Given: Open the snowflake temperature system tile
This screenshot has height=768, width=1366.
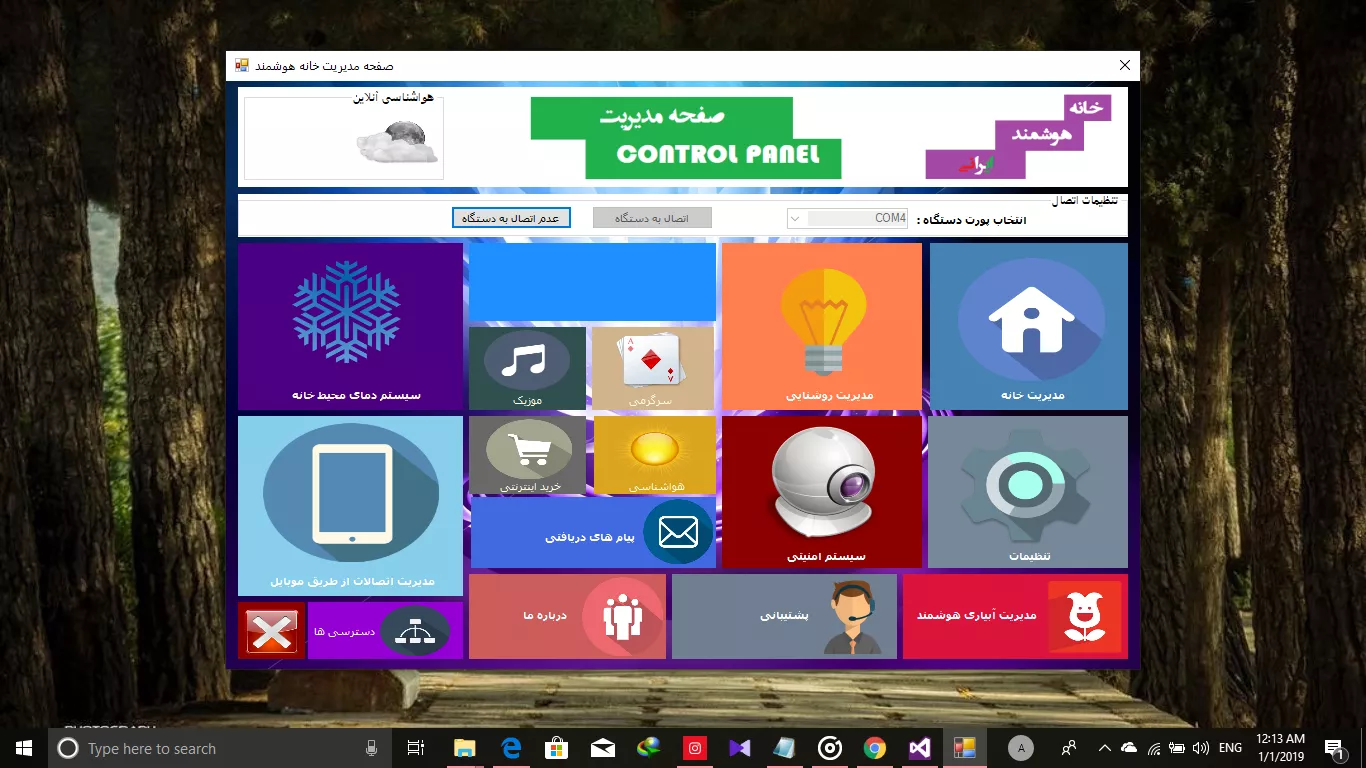Looking at the screenshot, I should point(350,326).
